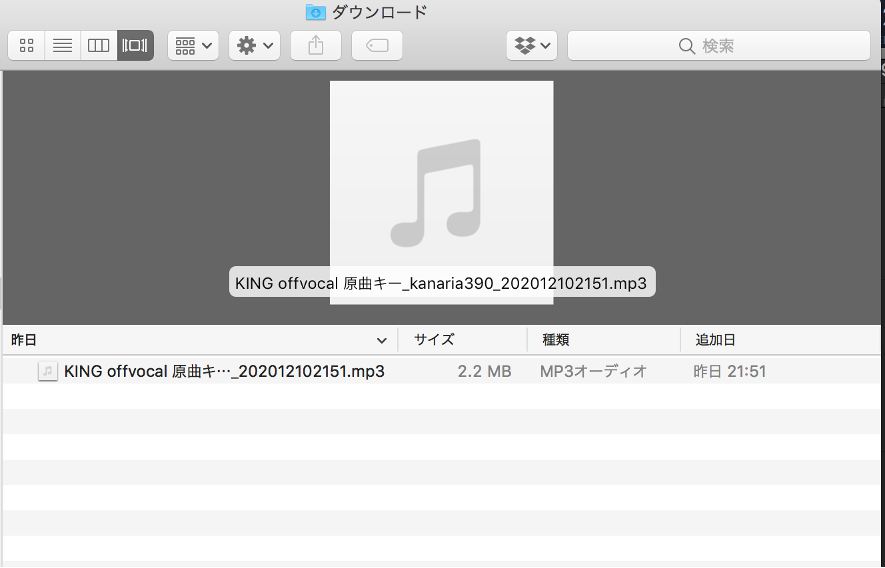The width and height of the screenshot is (885, 568).
Task: Click the 2.2 MB size value
Action: point(484,372)
